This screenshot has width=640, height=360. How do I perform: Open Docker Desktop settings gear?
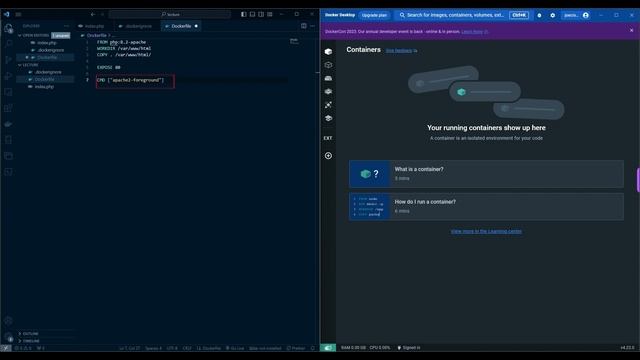tap(553, 15)
